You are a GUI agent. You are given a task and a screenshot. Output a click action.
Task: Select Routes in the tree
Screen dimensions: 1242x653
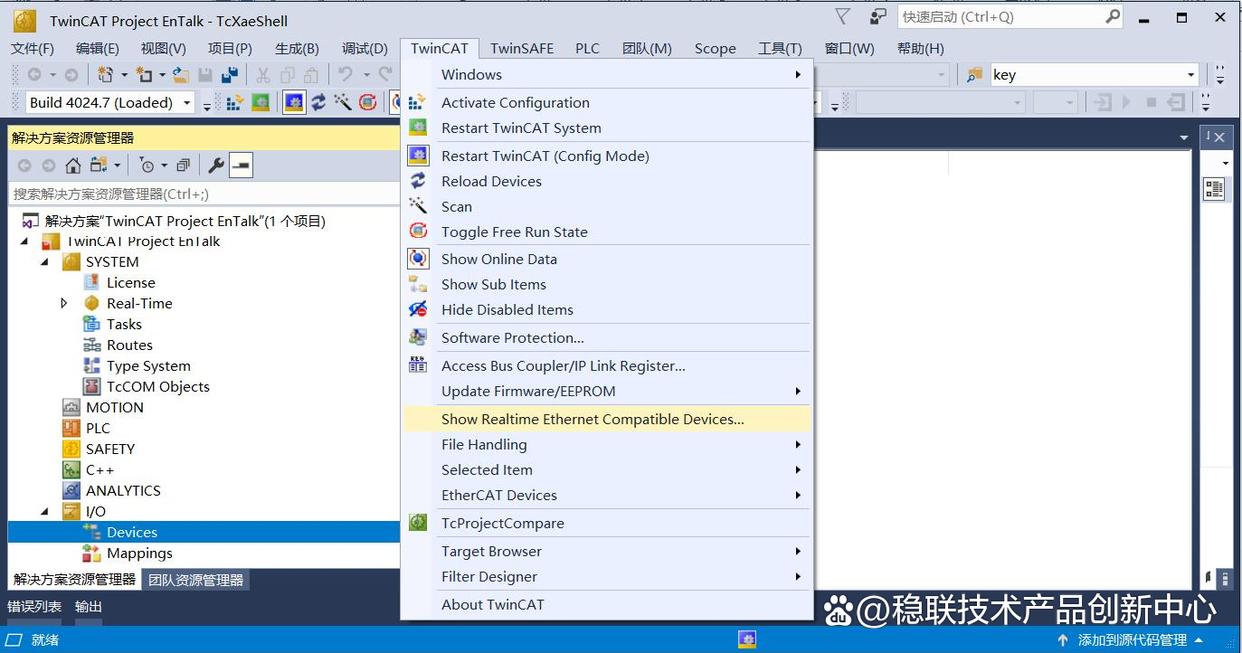(130, 345)
